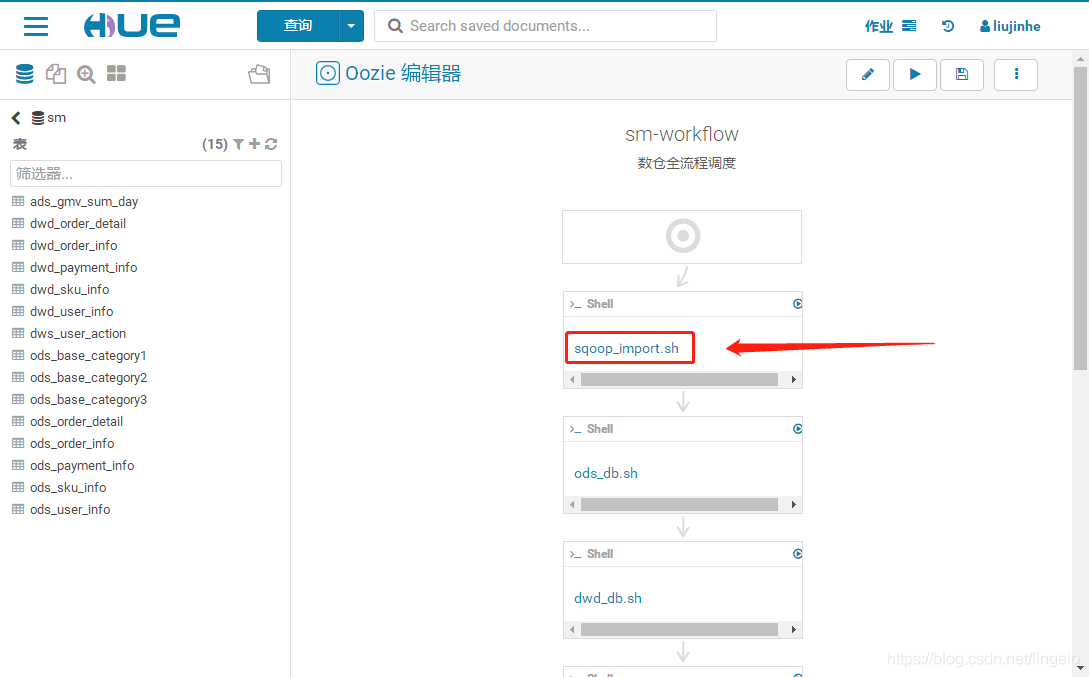Click right scroll arrow in ods_db.sh node
The height and width of the screenshot is (677, 1089).
tap(793, 505)
